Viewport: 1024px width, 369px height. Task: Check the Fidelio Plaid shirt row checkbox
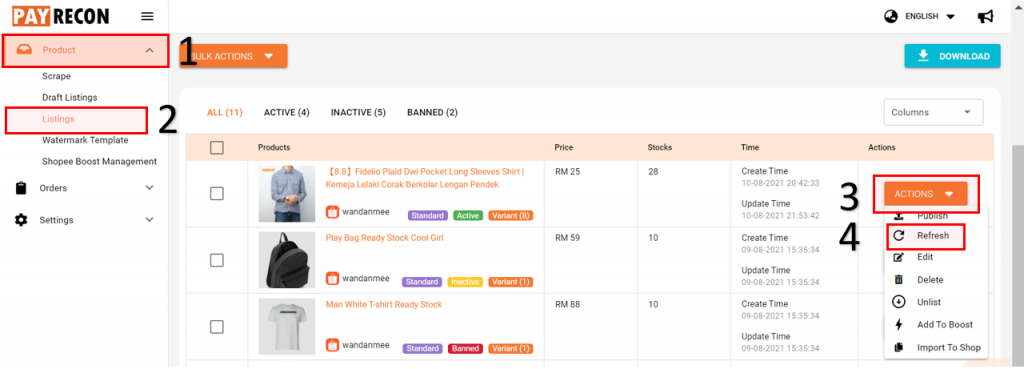[x=217, y=194]
